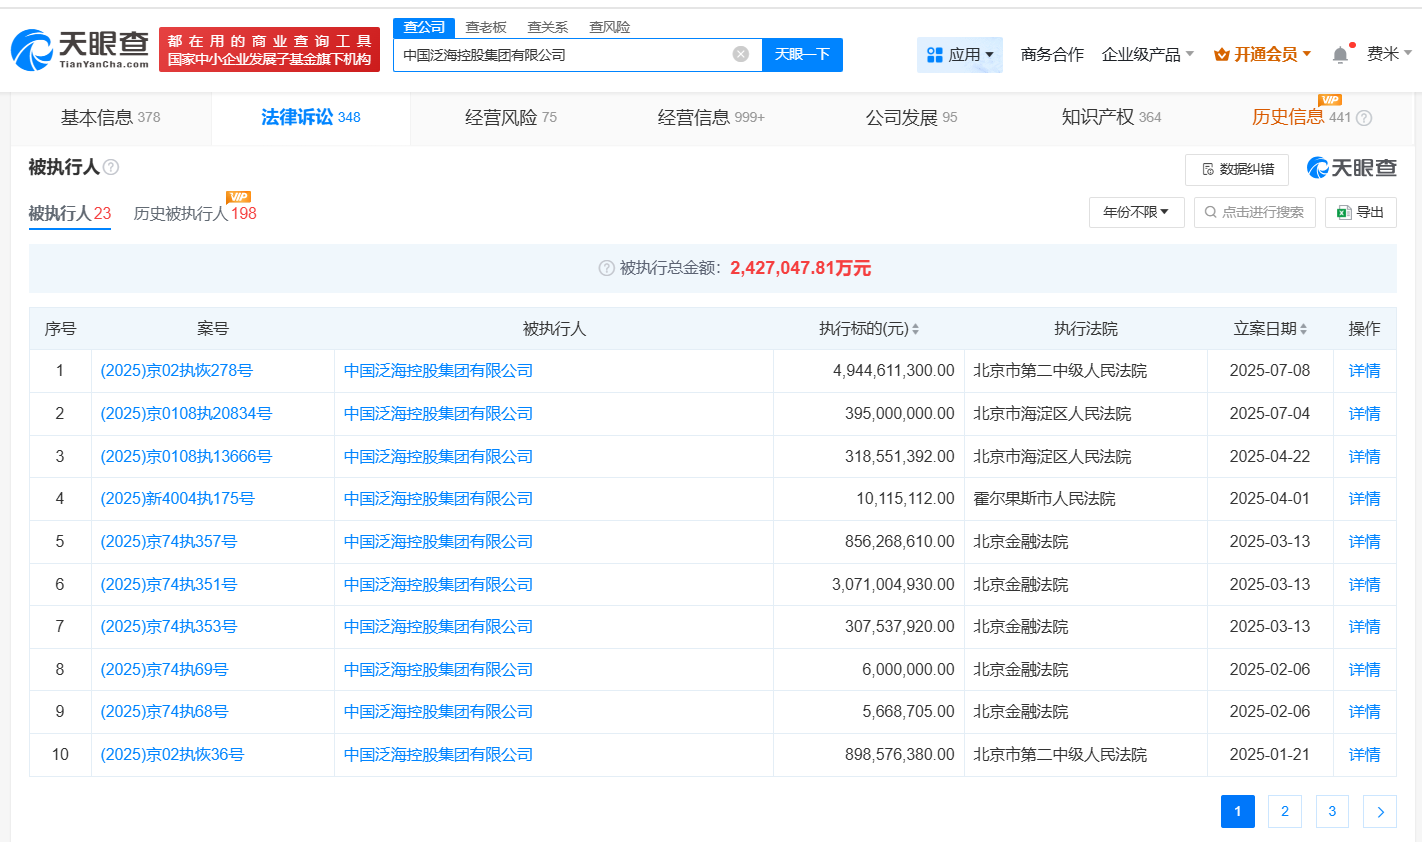Screen dimensions: 1422x842
Task: Switch to the 查老板 search tab
Action: (486, 27)
